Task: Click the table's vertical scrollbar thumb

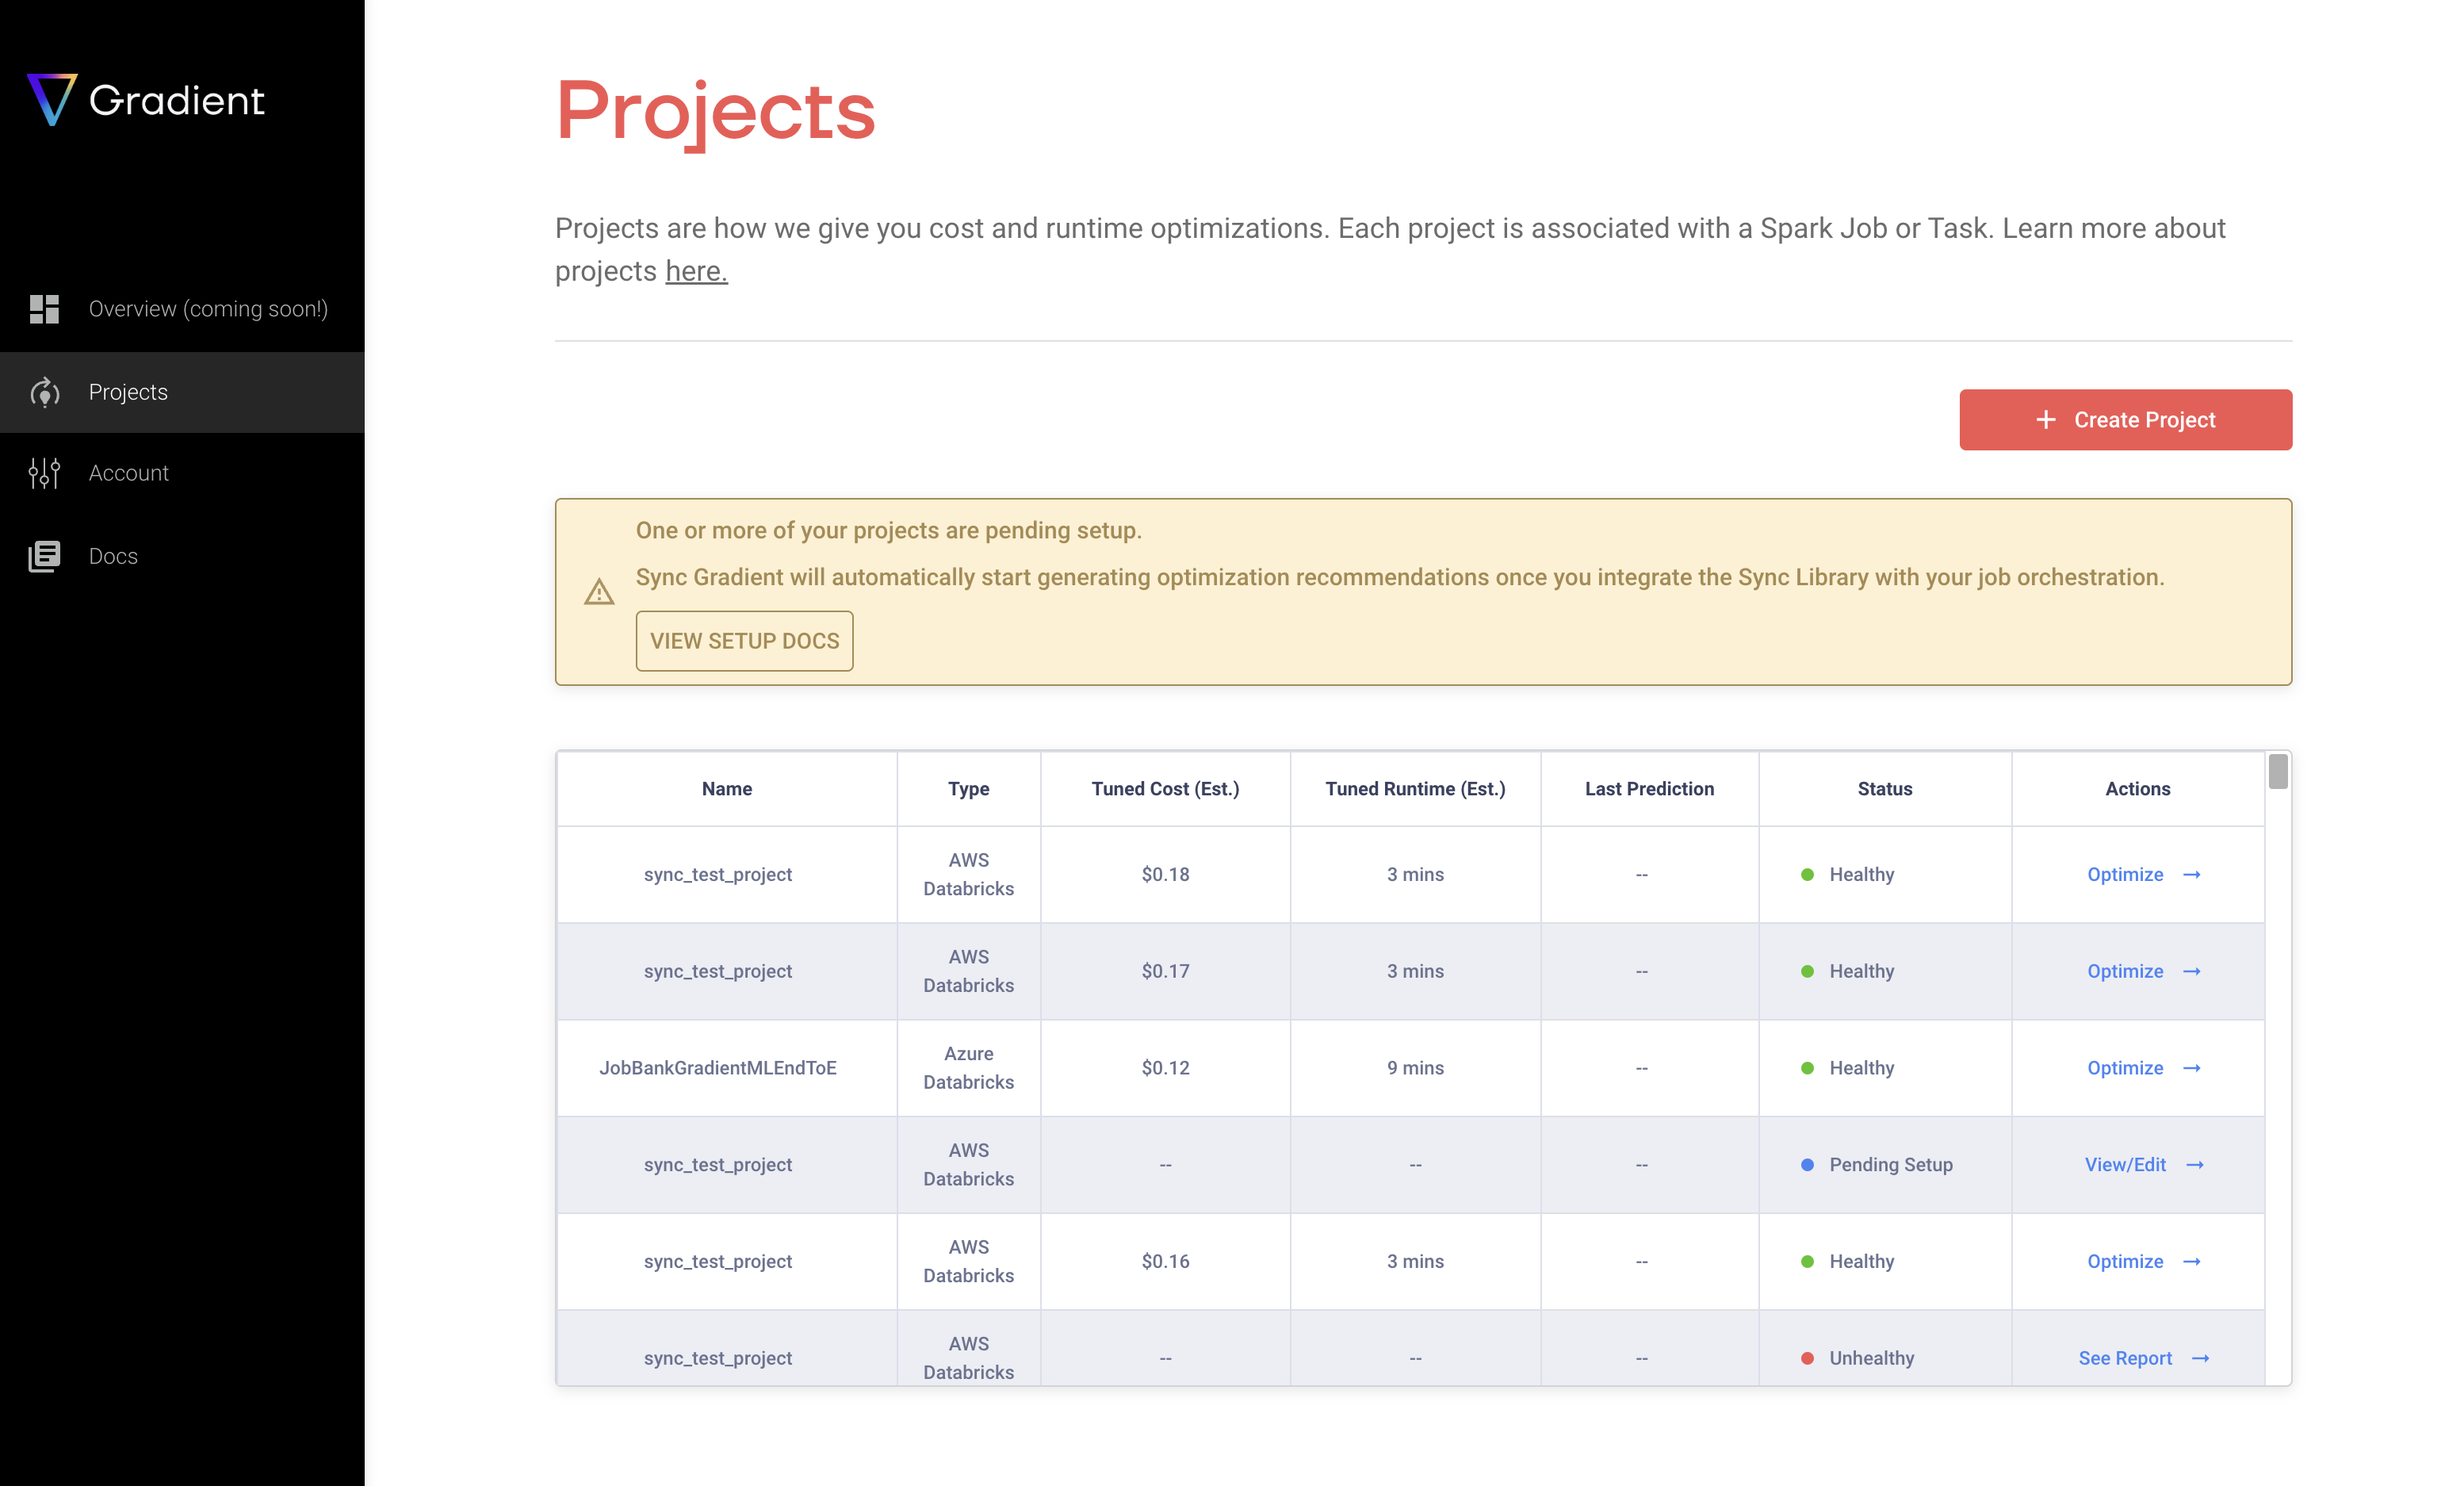Action: [x=2278, y=771]
